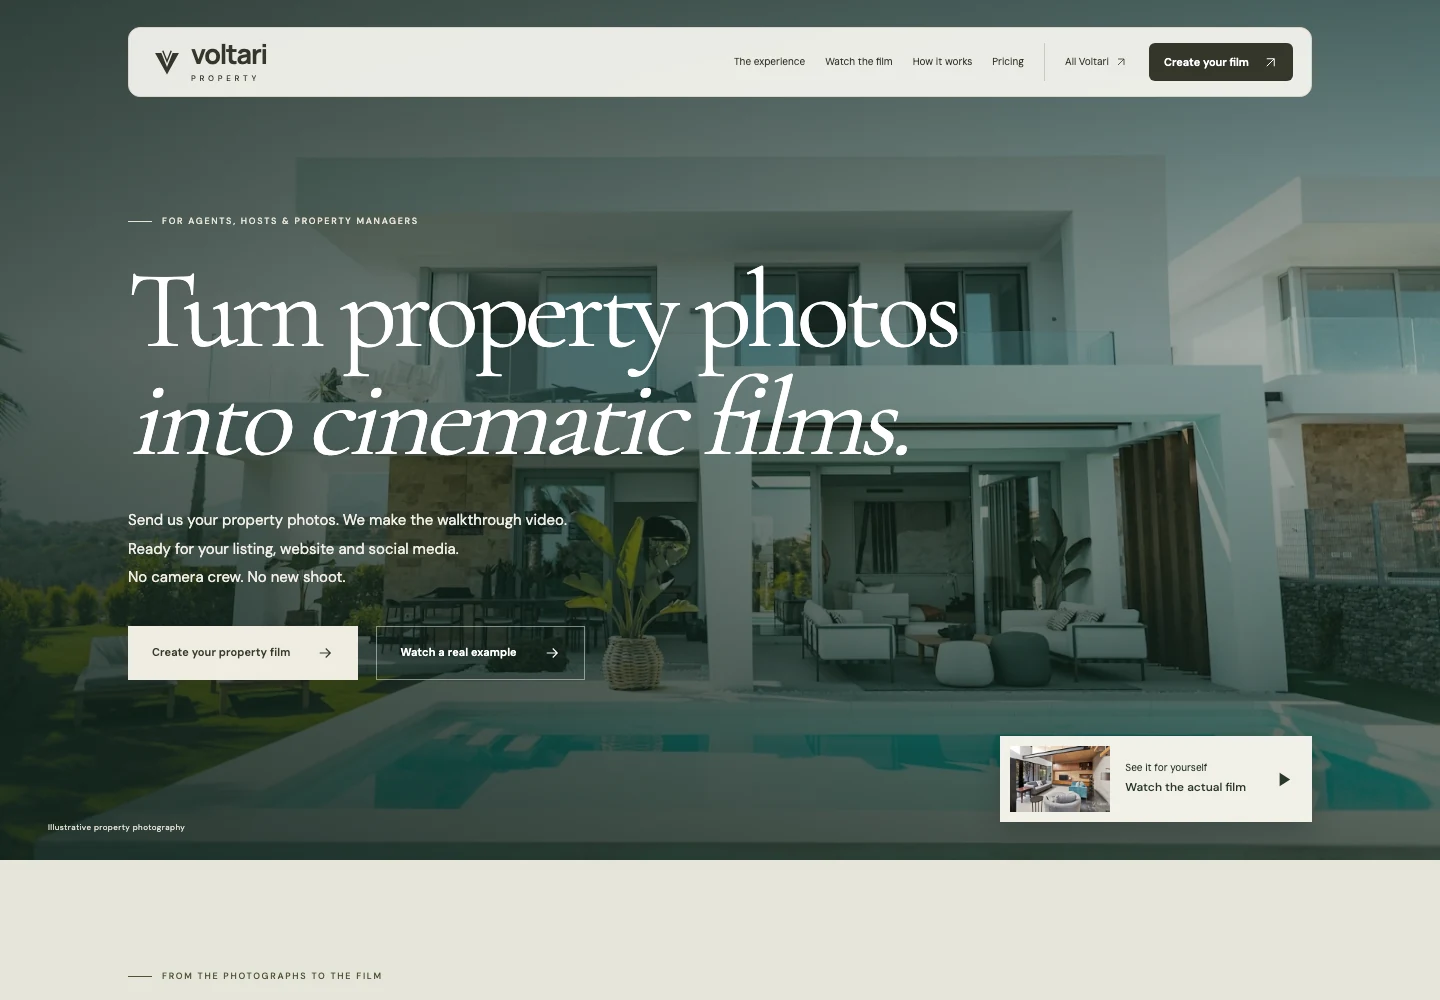
Task: Click 'Send us your property photos' sentence
Action: click(x=233, y=520)
